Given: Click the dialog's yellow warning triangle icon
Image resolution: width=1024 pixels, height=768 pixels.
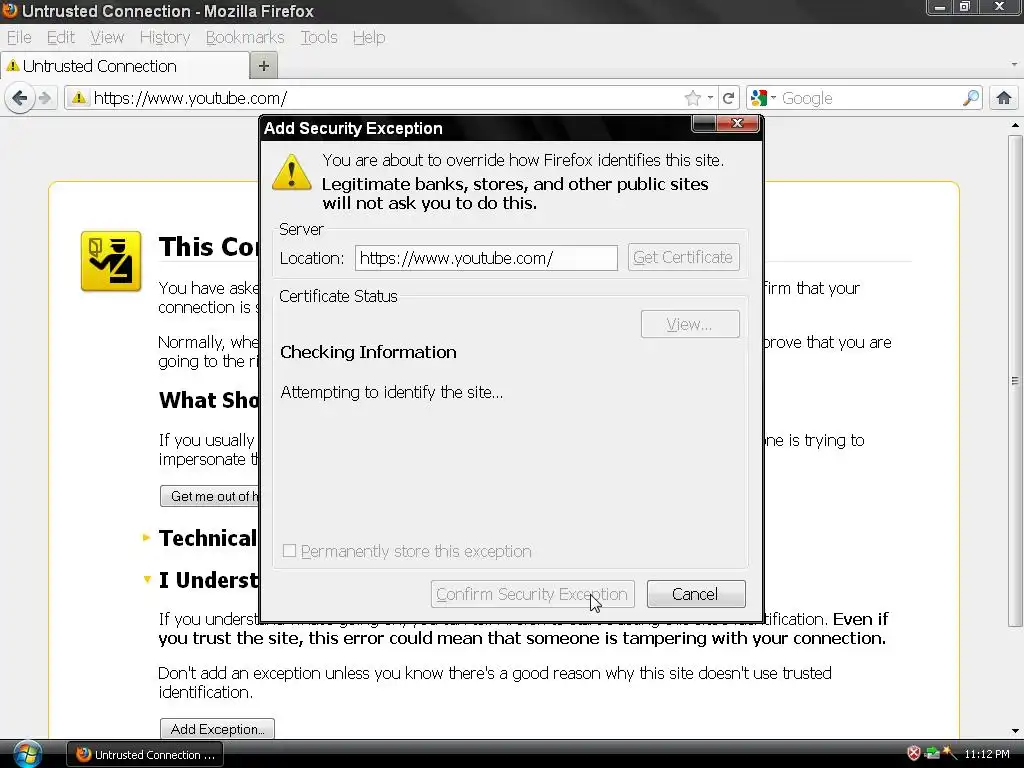Looking at the screenshot, I should coord(291,172).
